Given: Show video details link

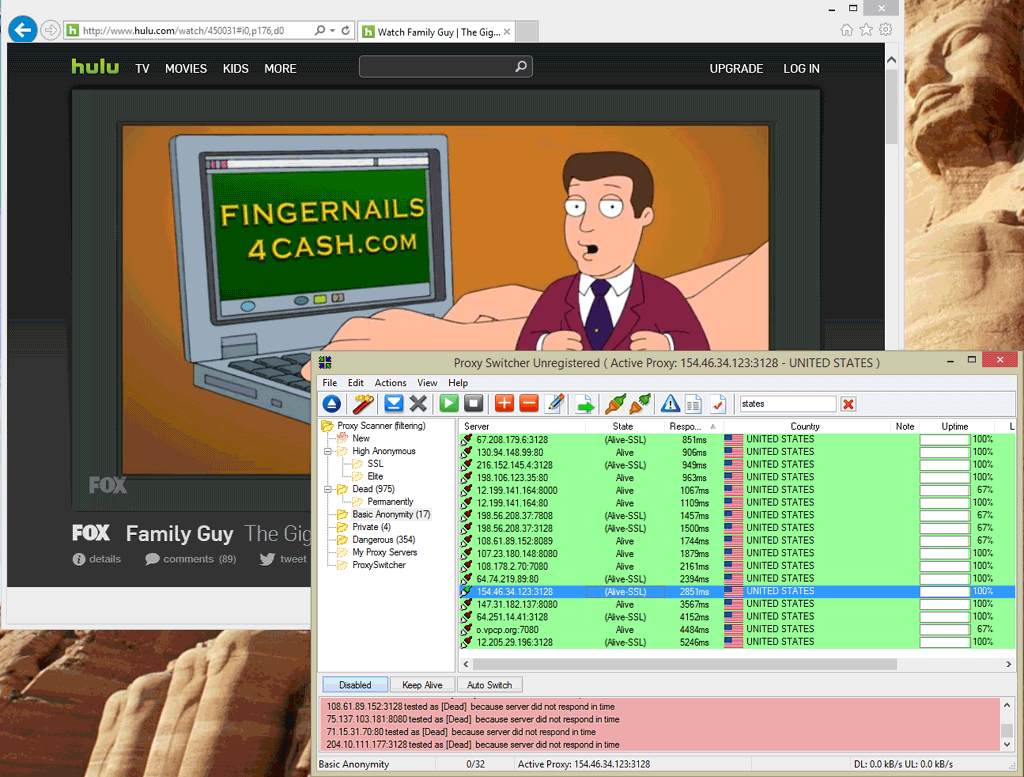Looking at the screenshot, I should [97, 559].
